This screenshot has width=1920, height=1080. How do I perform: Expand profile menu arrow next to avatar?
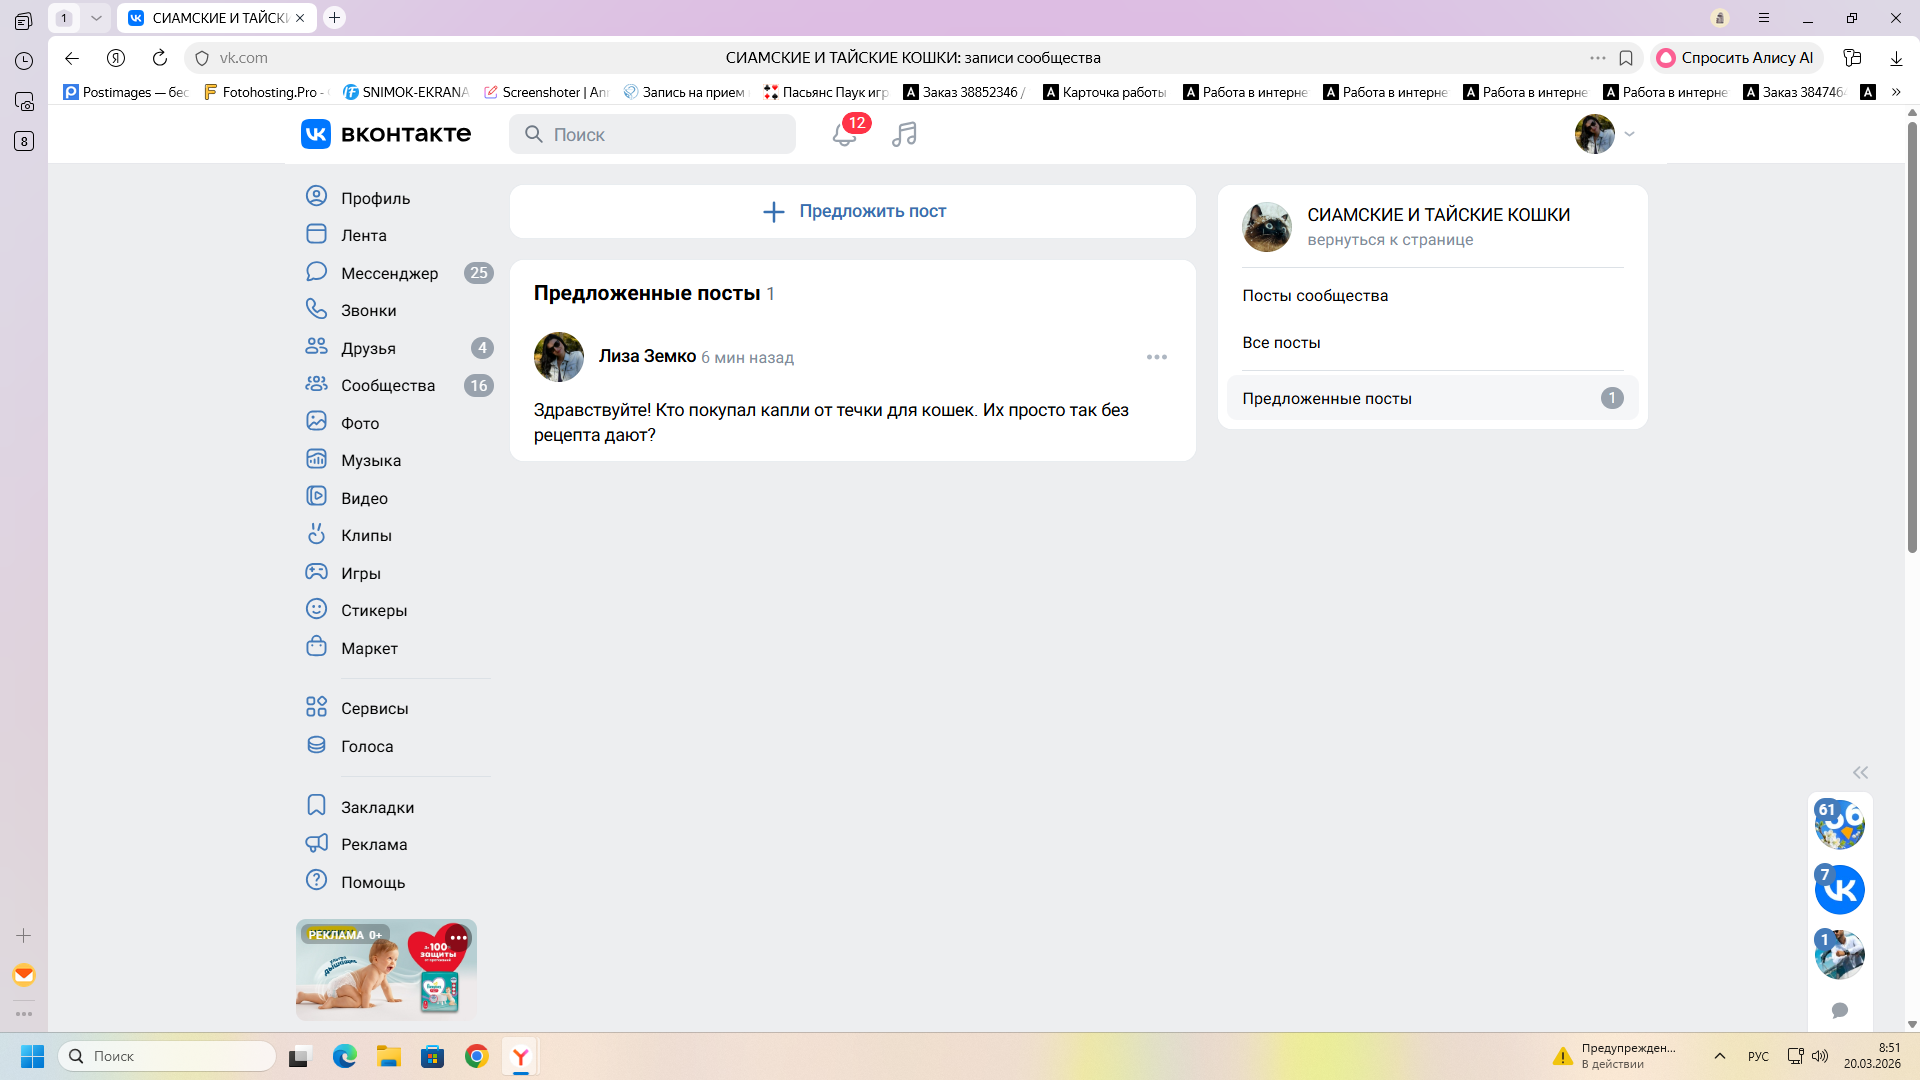click(1630, 134)
